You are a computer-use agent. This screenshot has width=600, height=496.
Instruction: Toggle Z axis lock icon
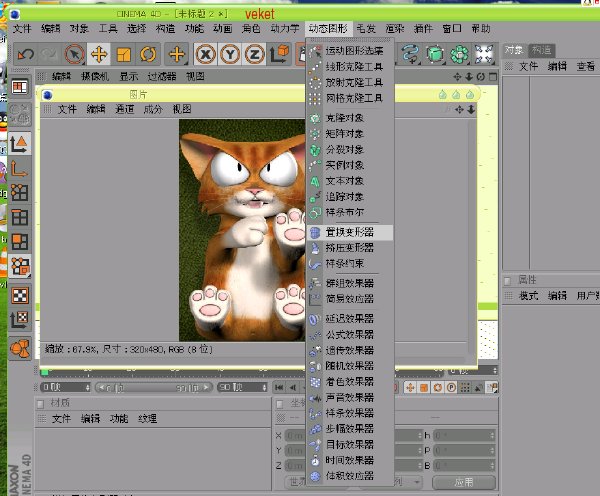(x=254, y=54)
